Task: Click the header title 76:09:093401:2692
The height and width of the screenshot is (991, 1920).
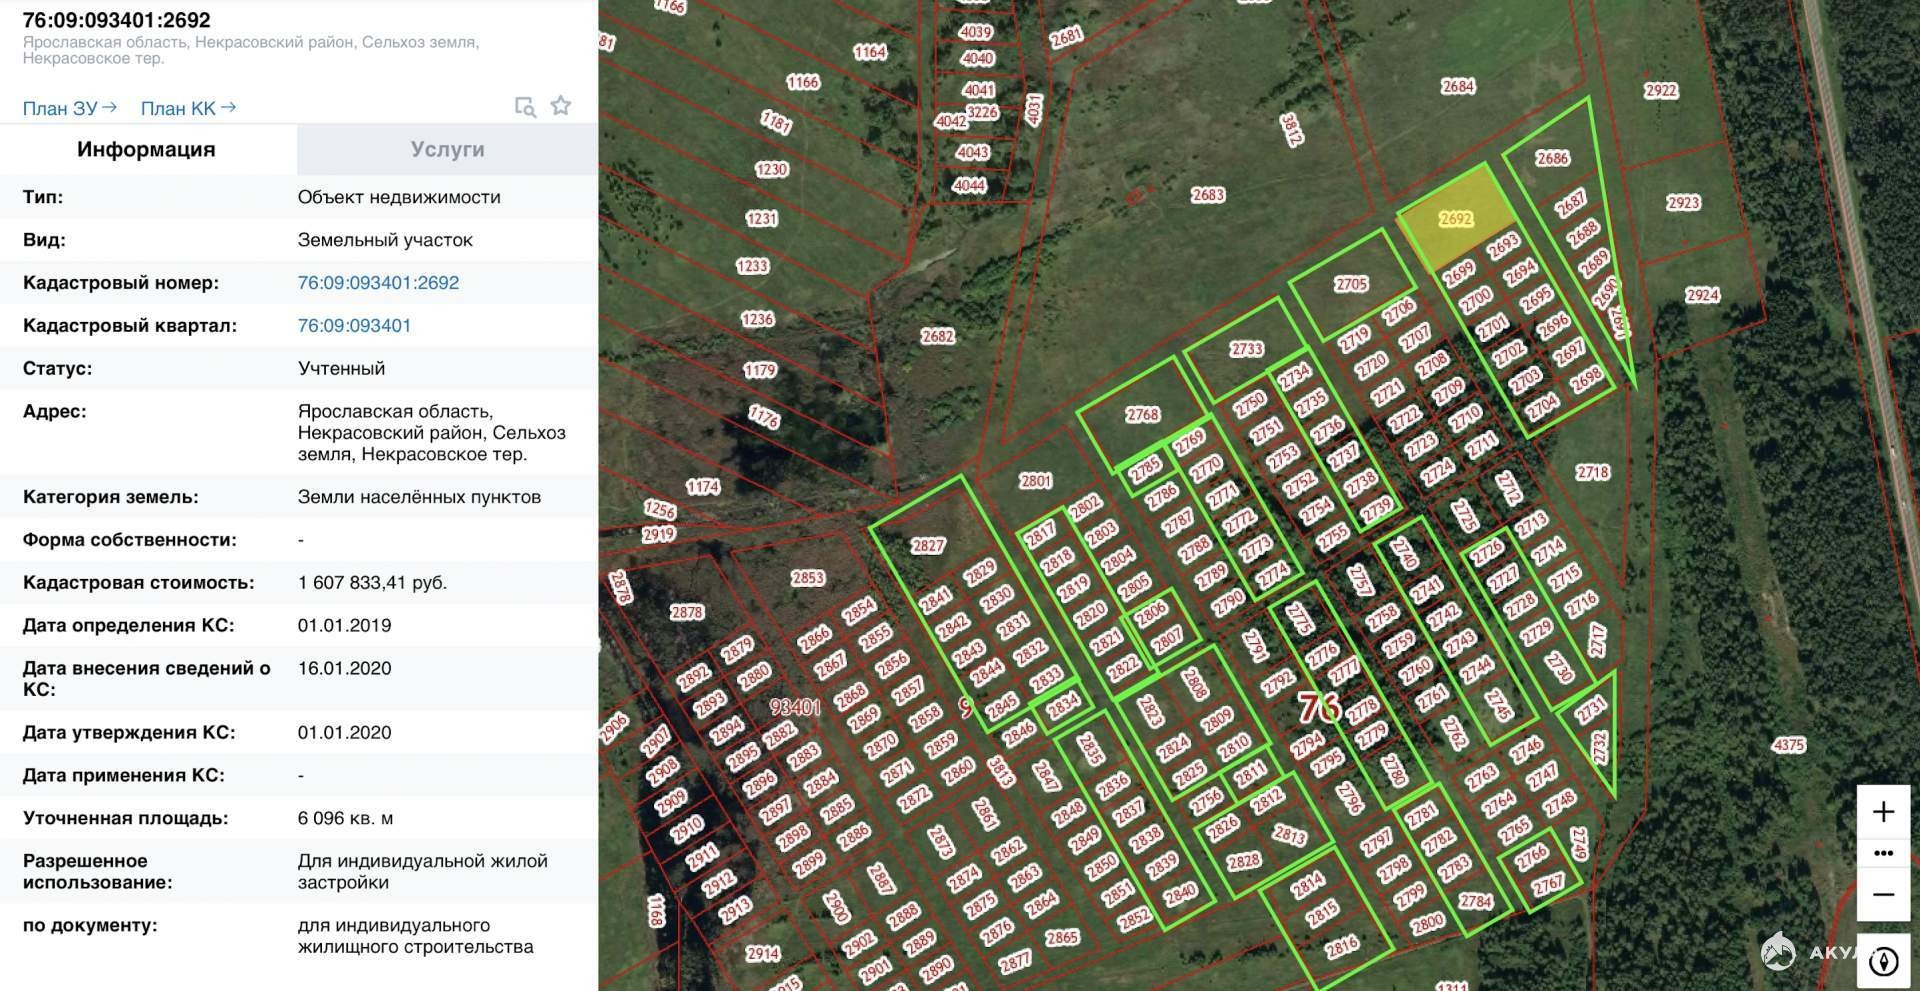Action: pos(117,20)
